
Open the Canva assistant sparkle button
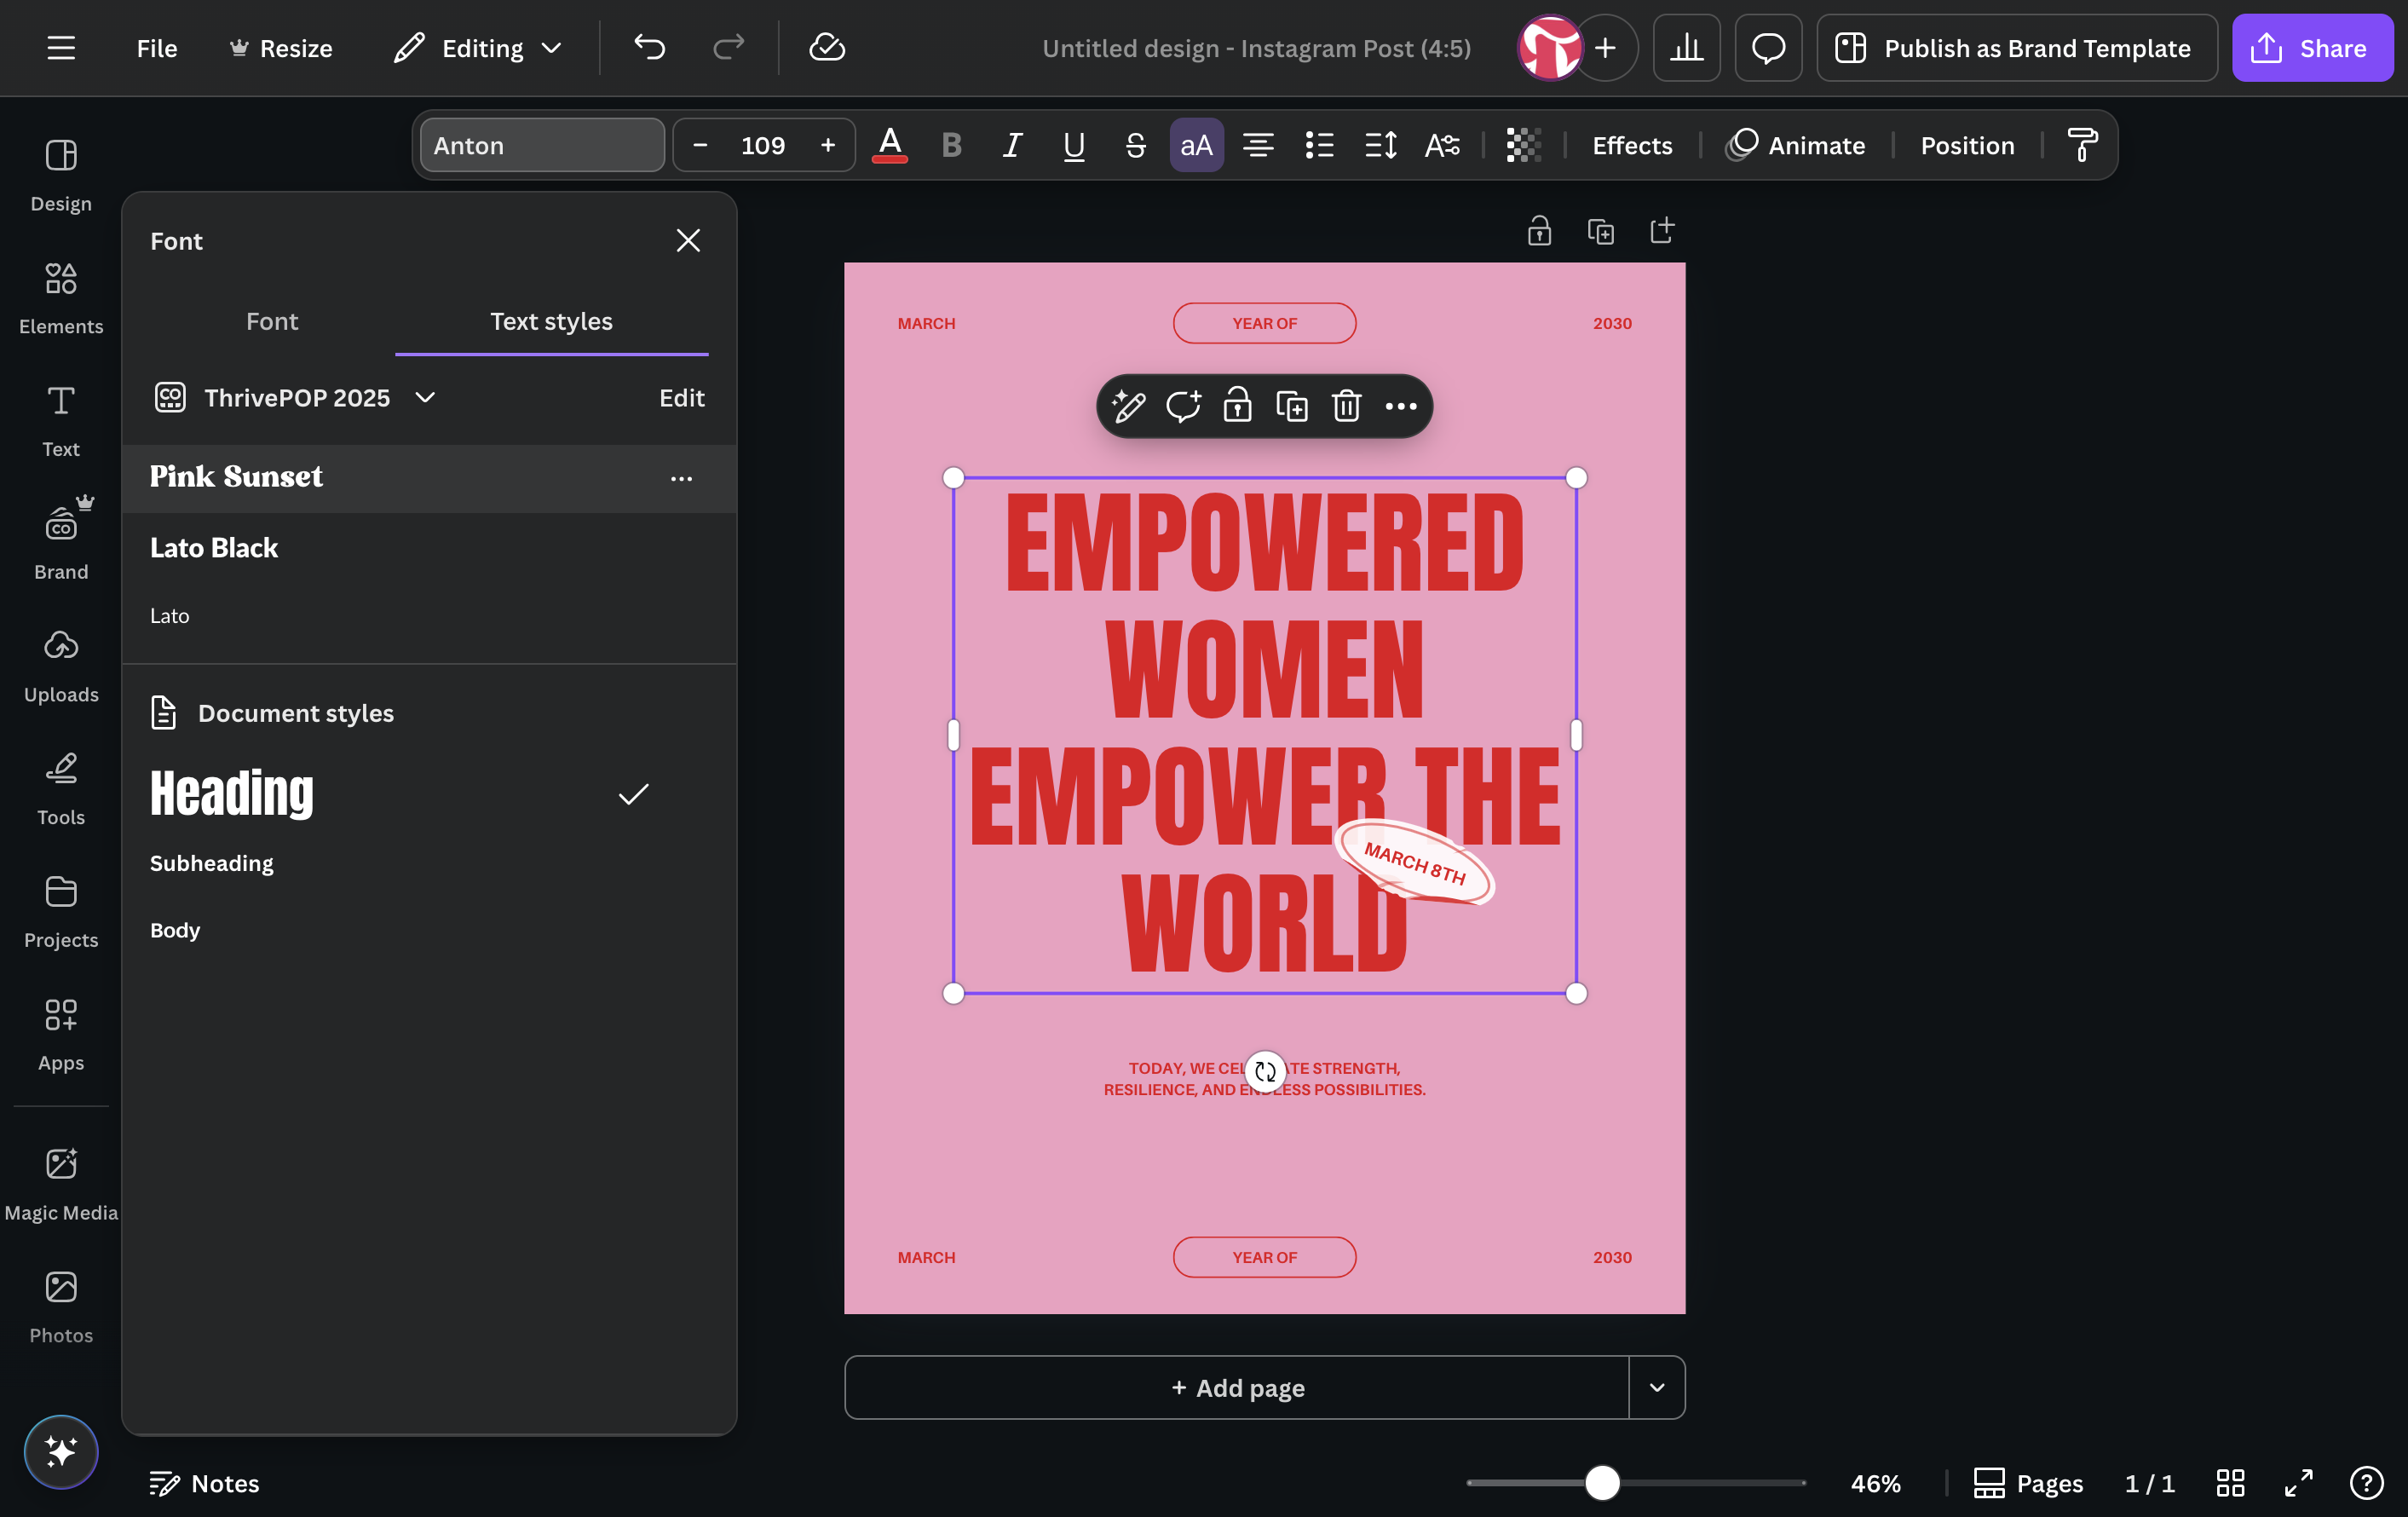pos(61,1452)
